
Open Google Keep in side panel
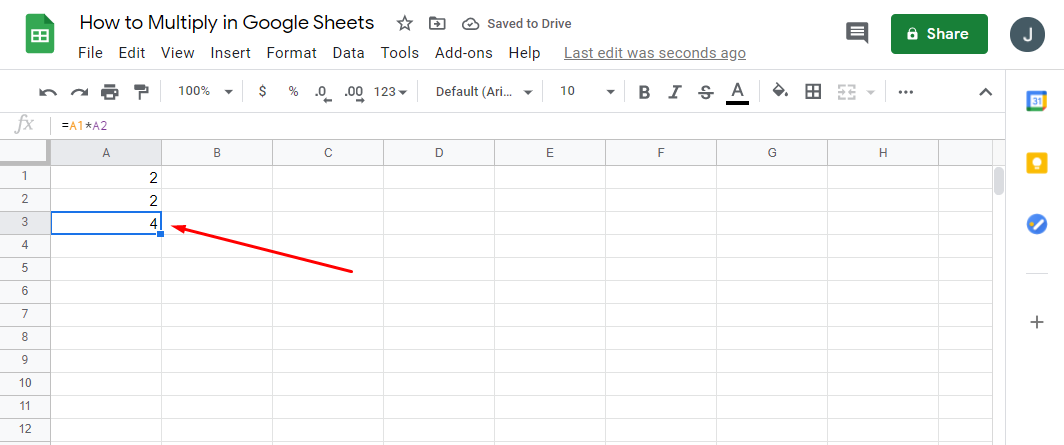coord(1036,163)
